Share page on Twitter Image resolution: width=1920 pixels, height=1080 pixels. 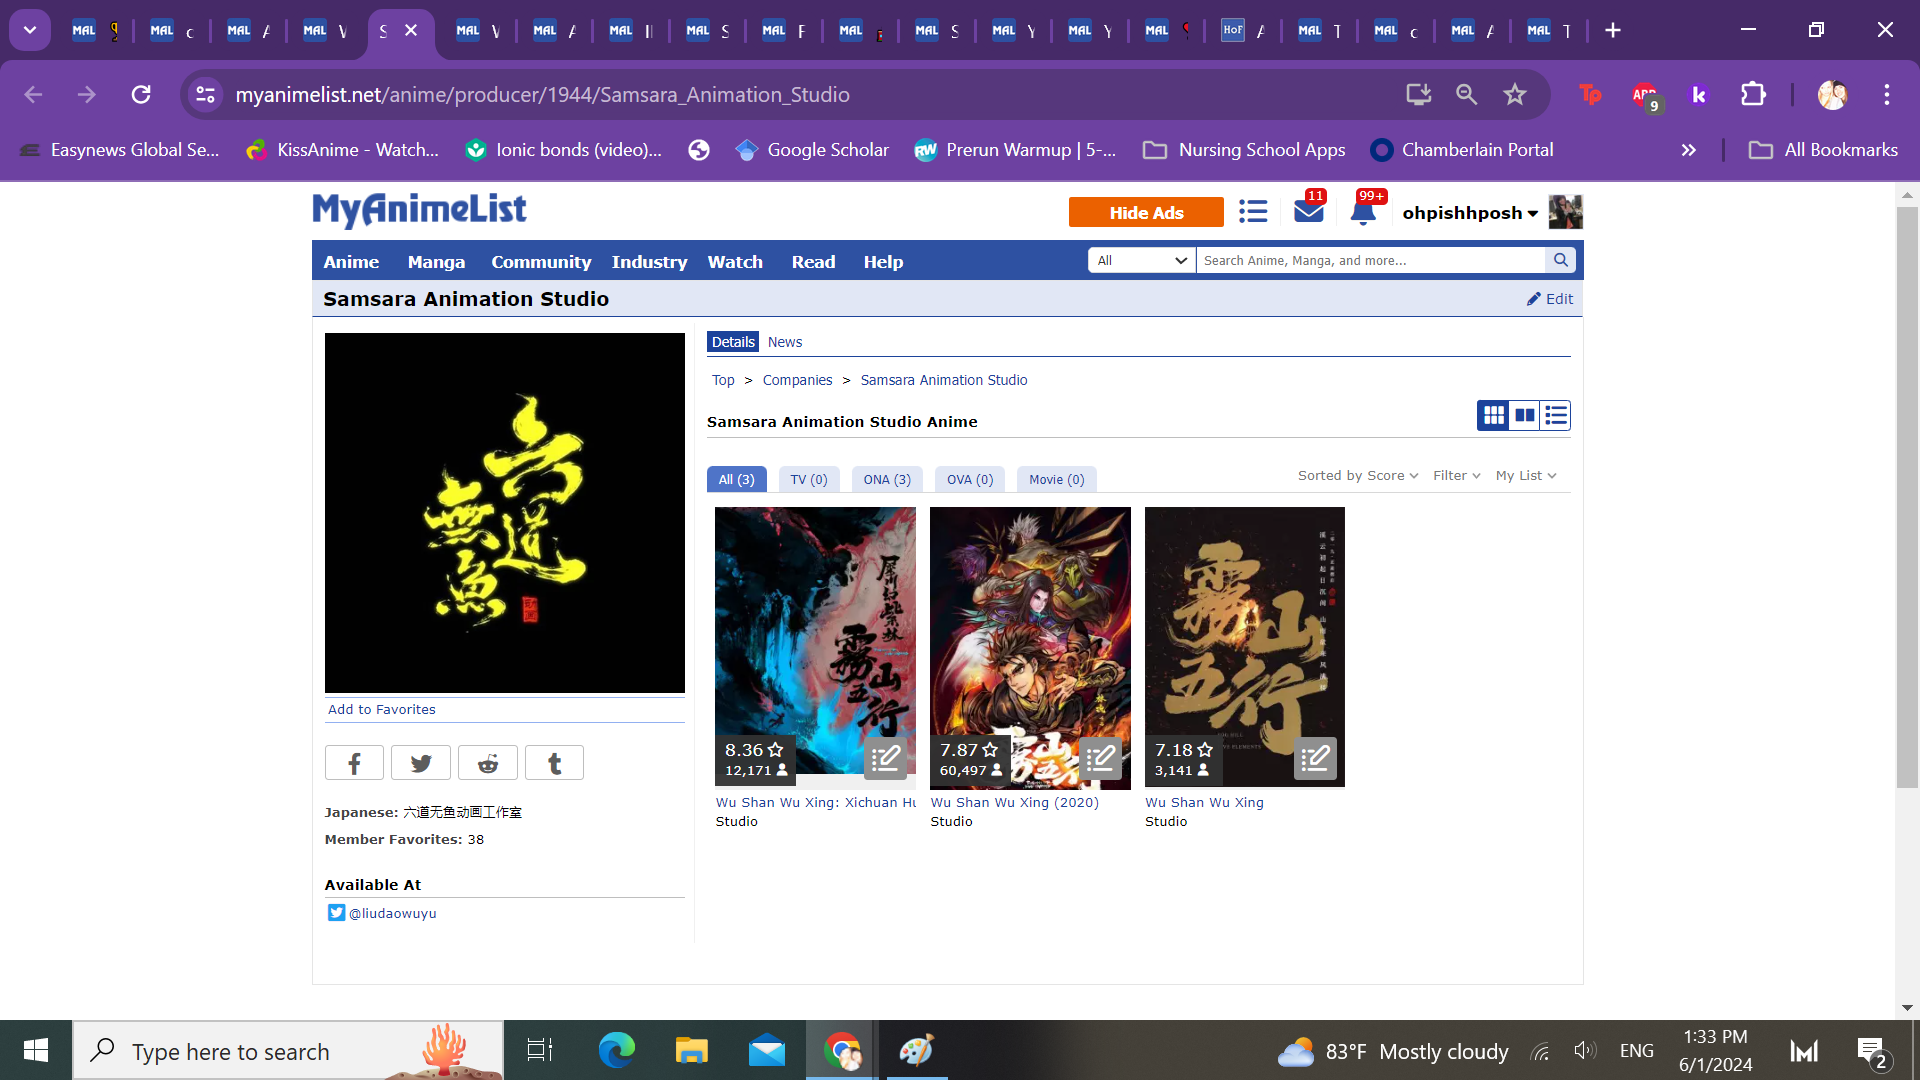[x=421, y=763]
